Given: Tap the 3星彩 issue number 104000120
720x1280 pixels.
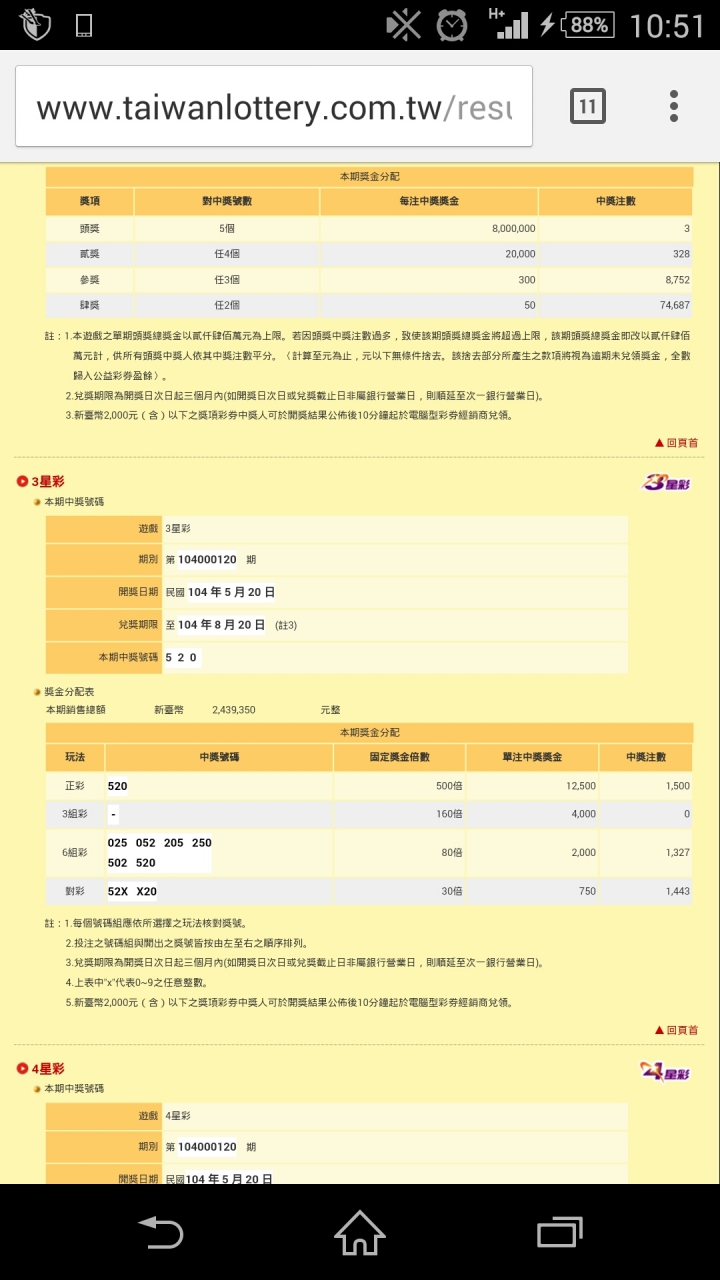Looking at the screenshot, I should 207,560.
